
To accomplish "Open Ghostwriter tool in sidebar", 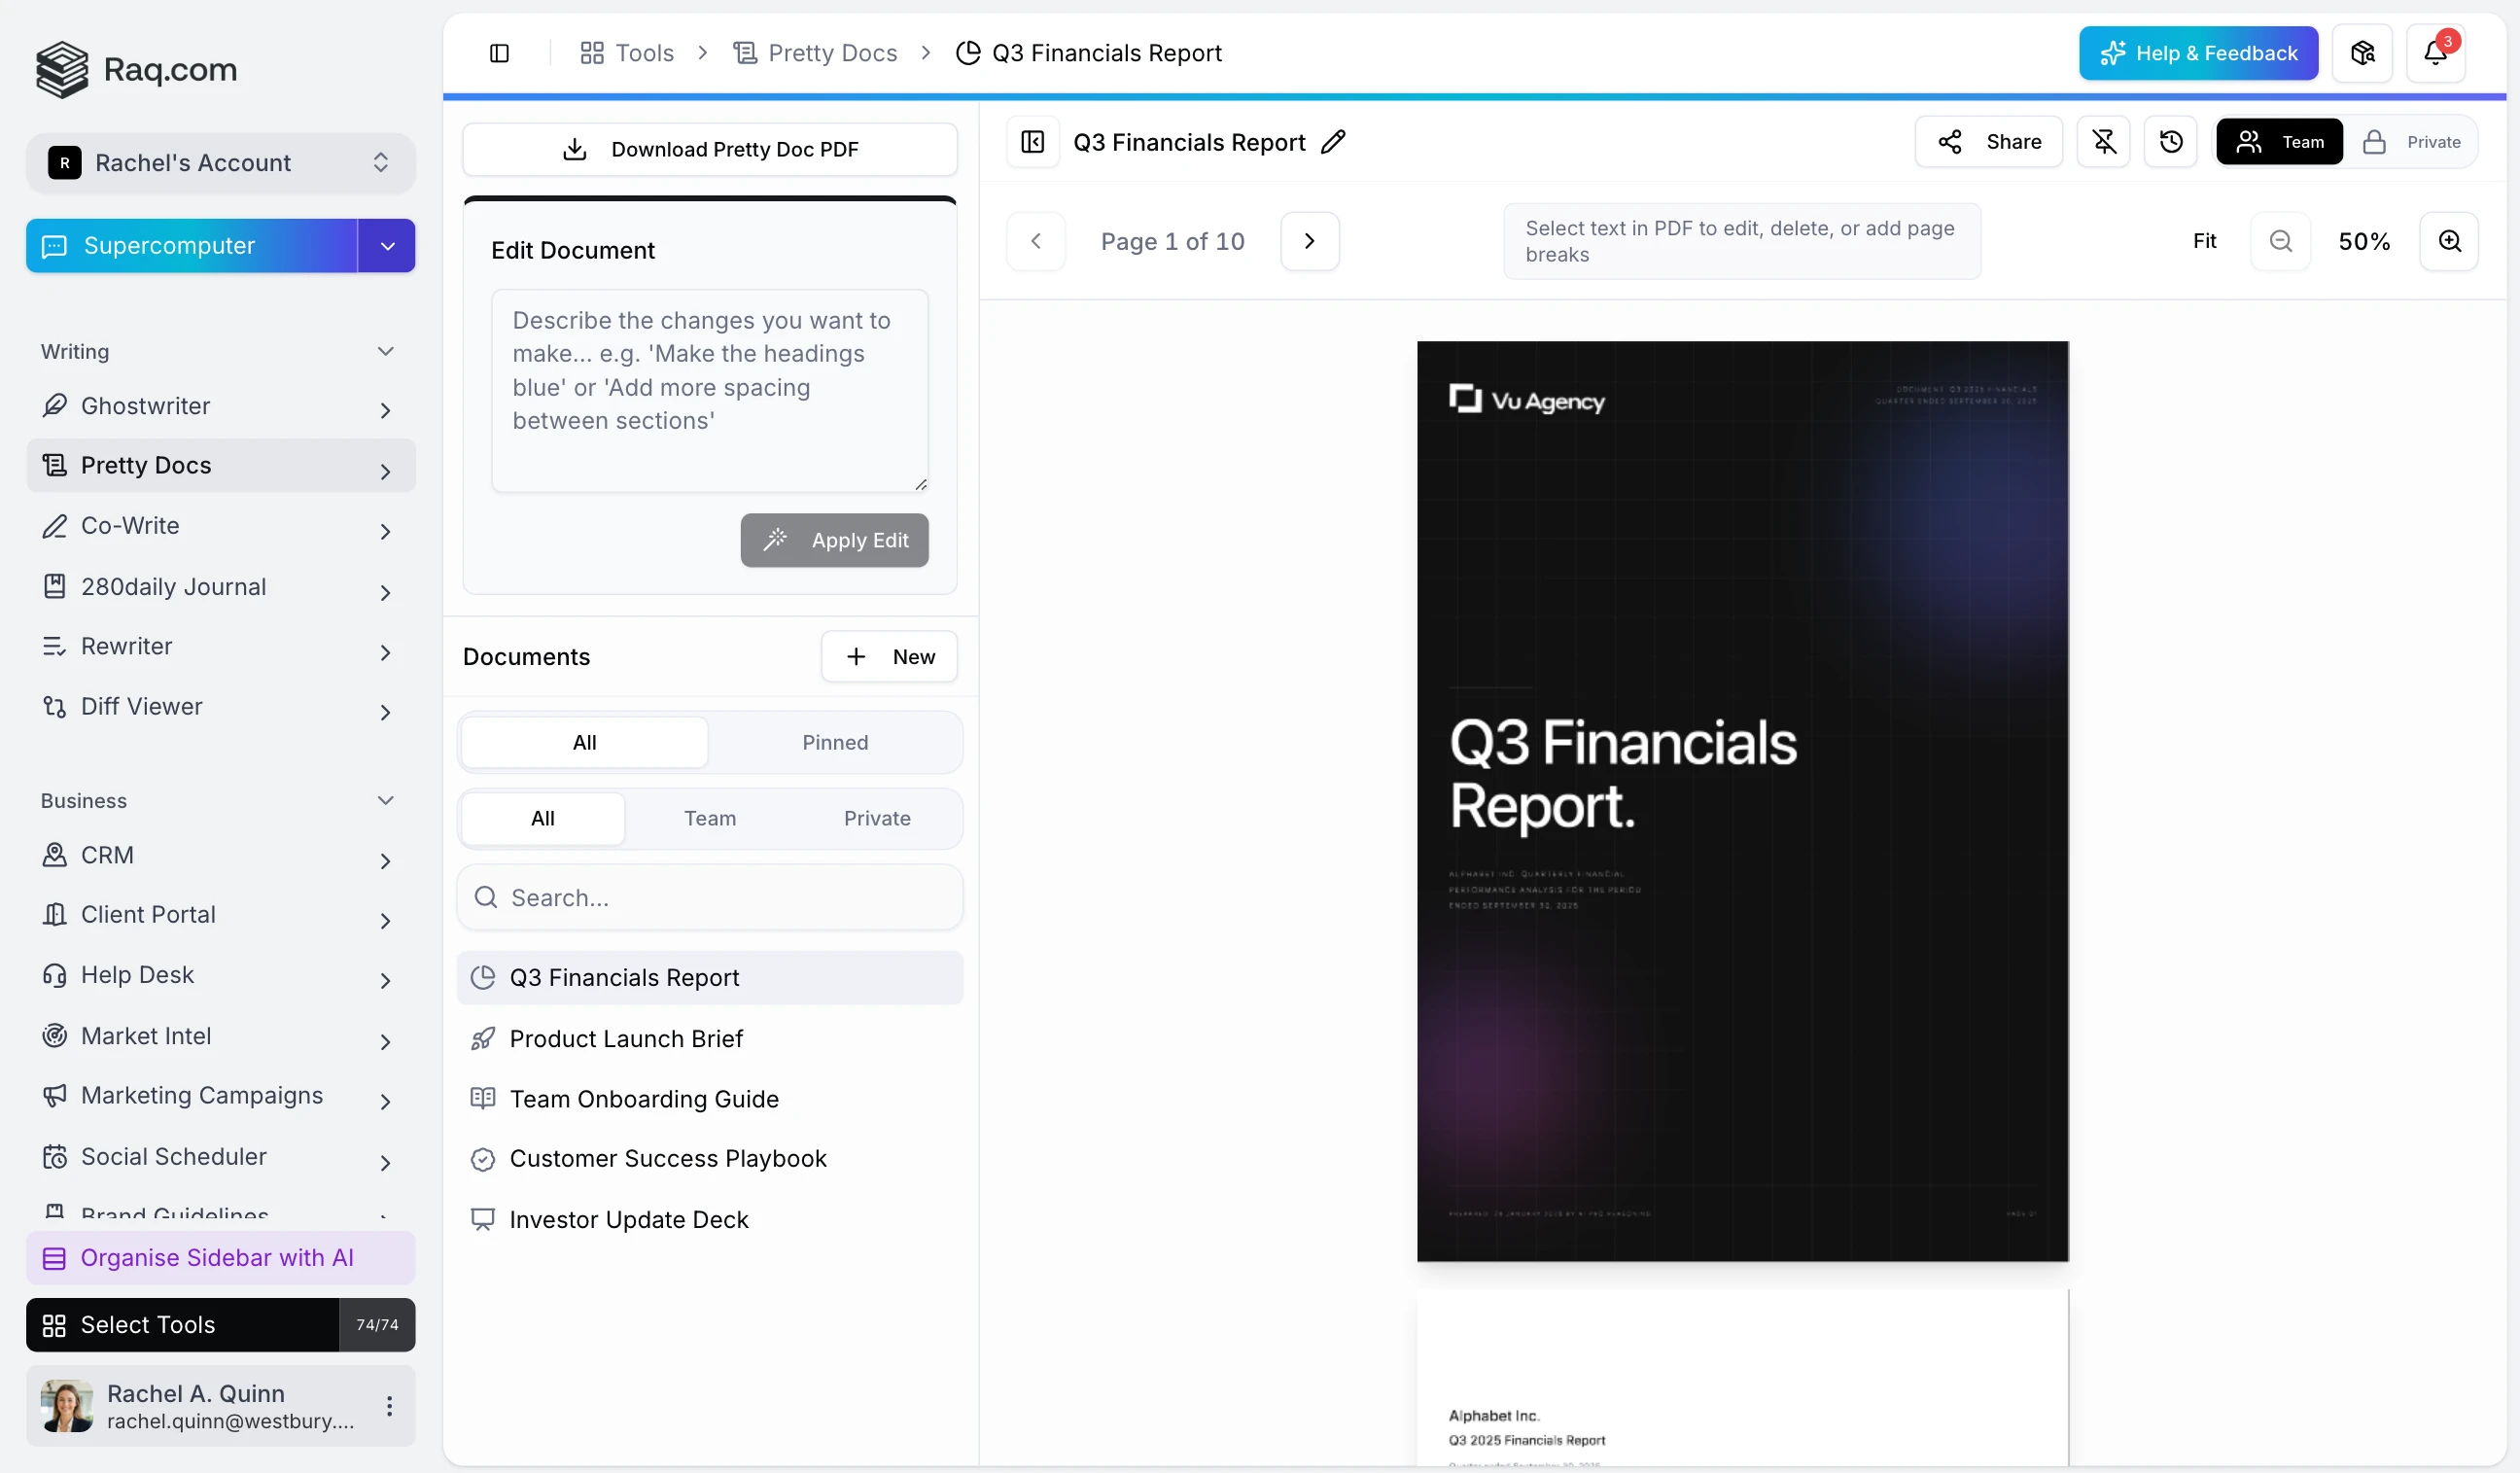I will [221, 406].
